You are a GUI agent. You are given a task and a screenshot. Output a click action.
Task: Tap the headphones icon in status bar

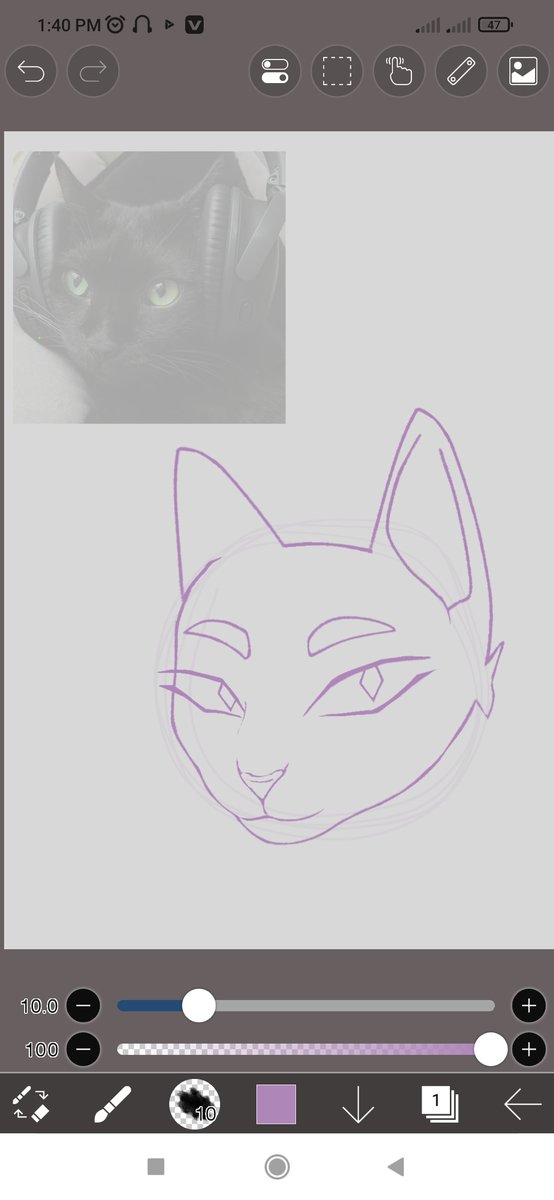pyautogui.click(x=141, y=24)
